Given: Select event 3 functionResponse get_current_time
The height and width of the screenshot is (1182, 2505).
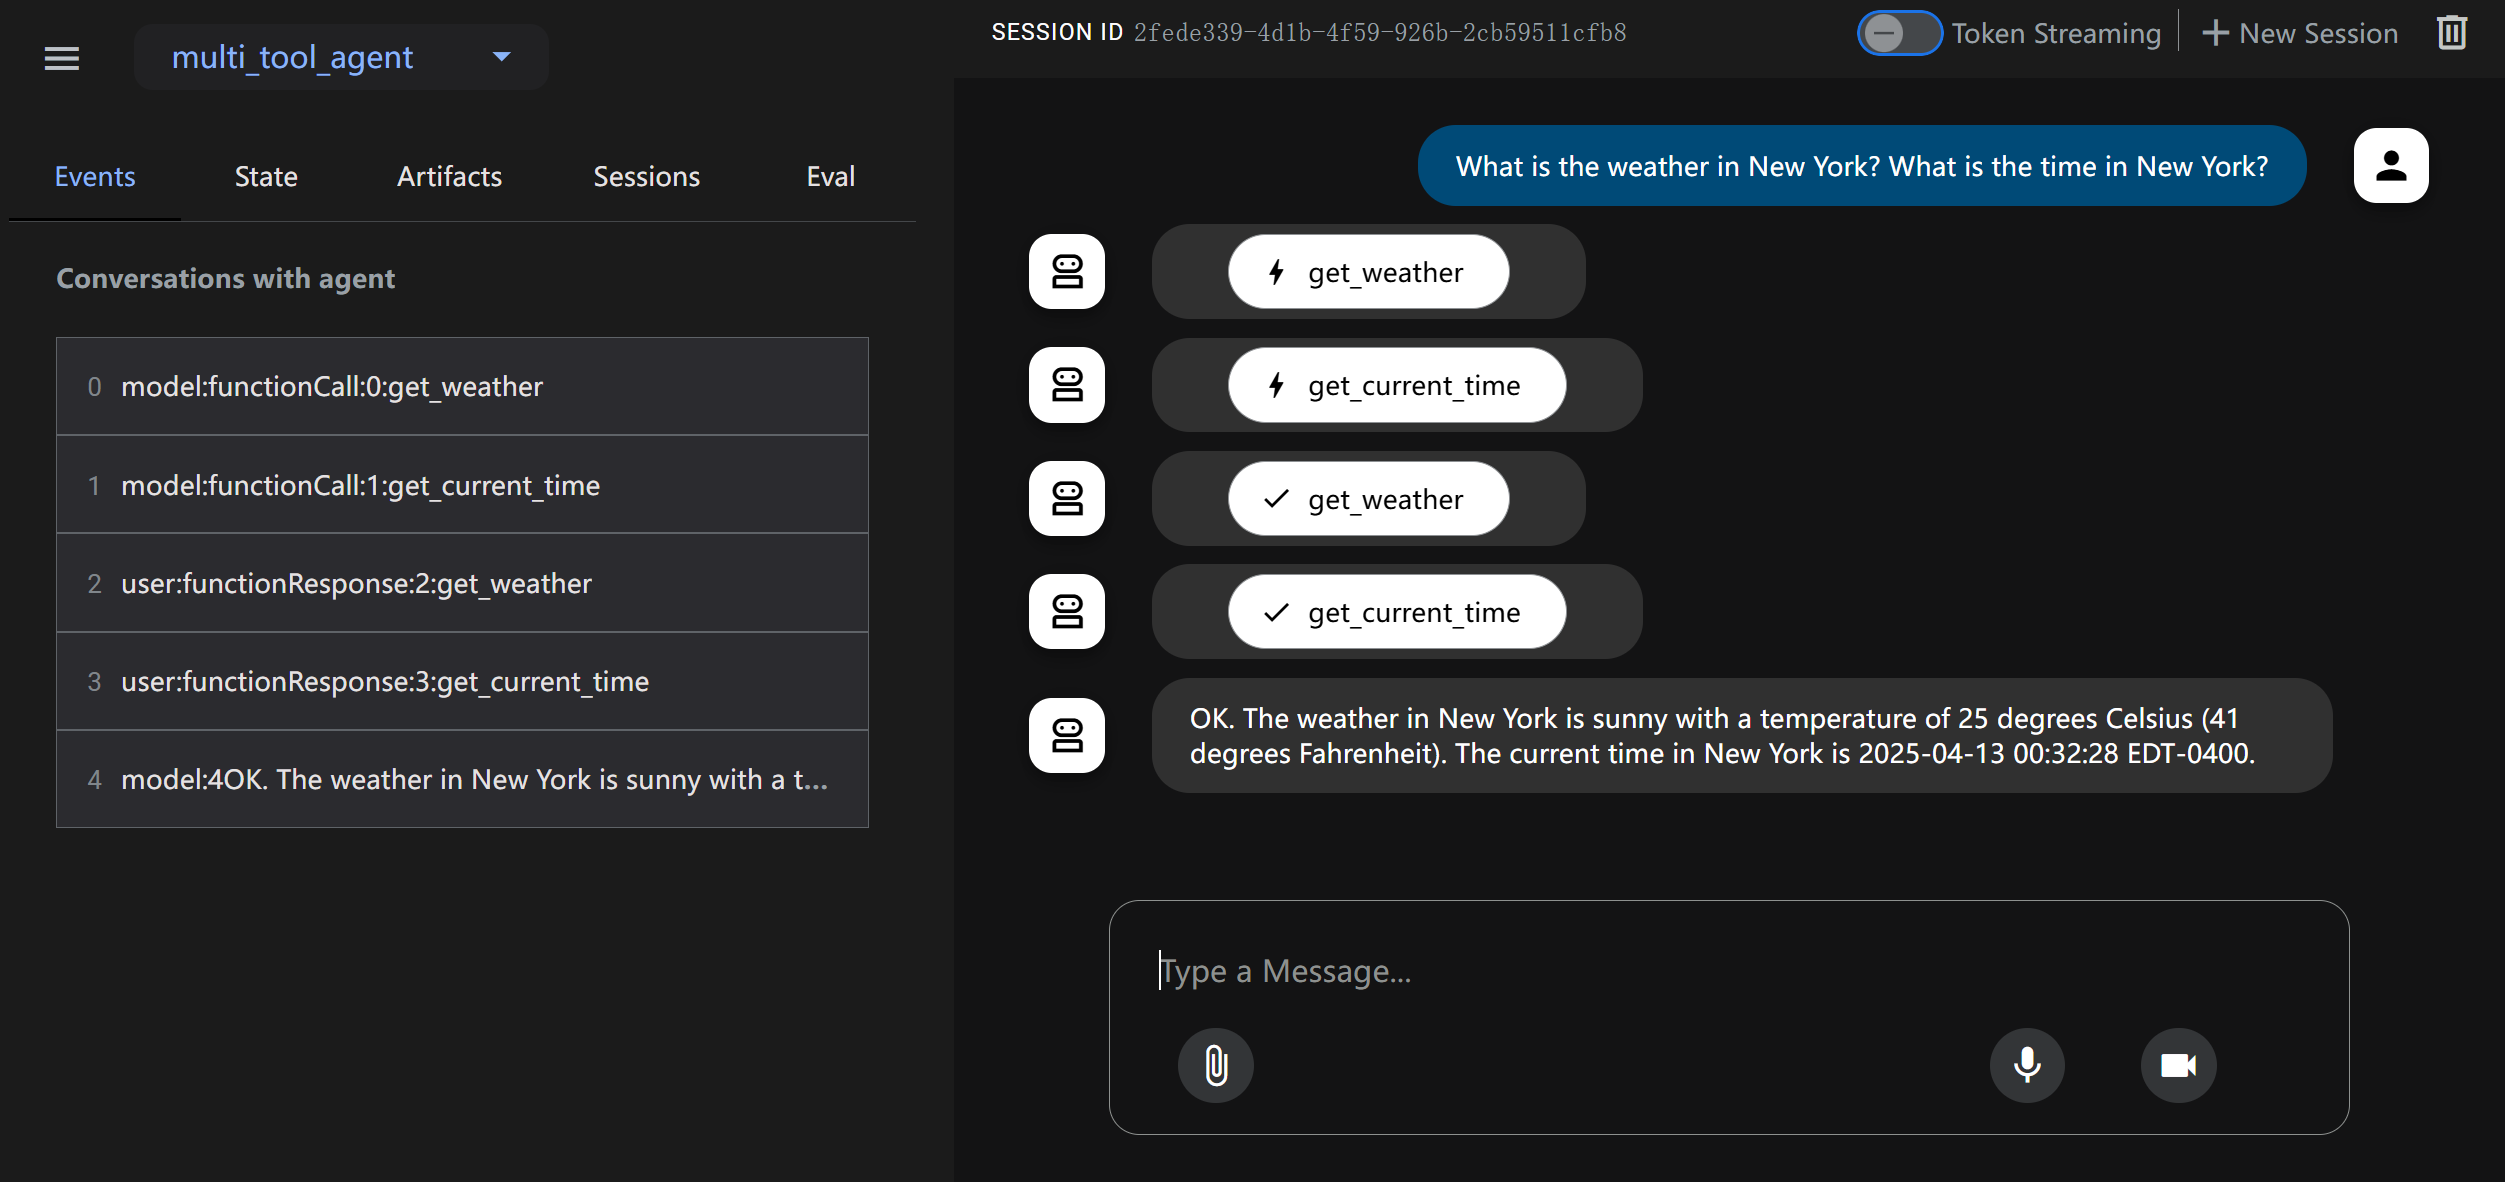Looking at the screenshot, I should pos(462,682).
